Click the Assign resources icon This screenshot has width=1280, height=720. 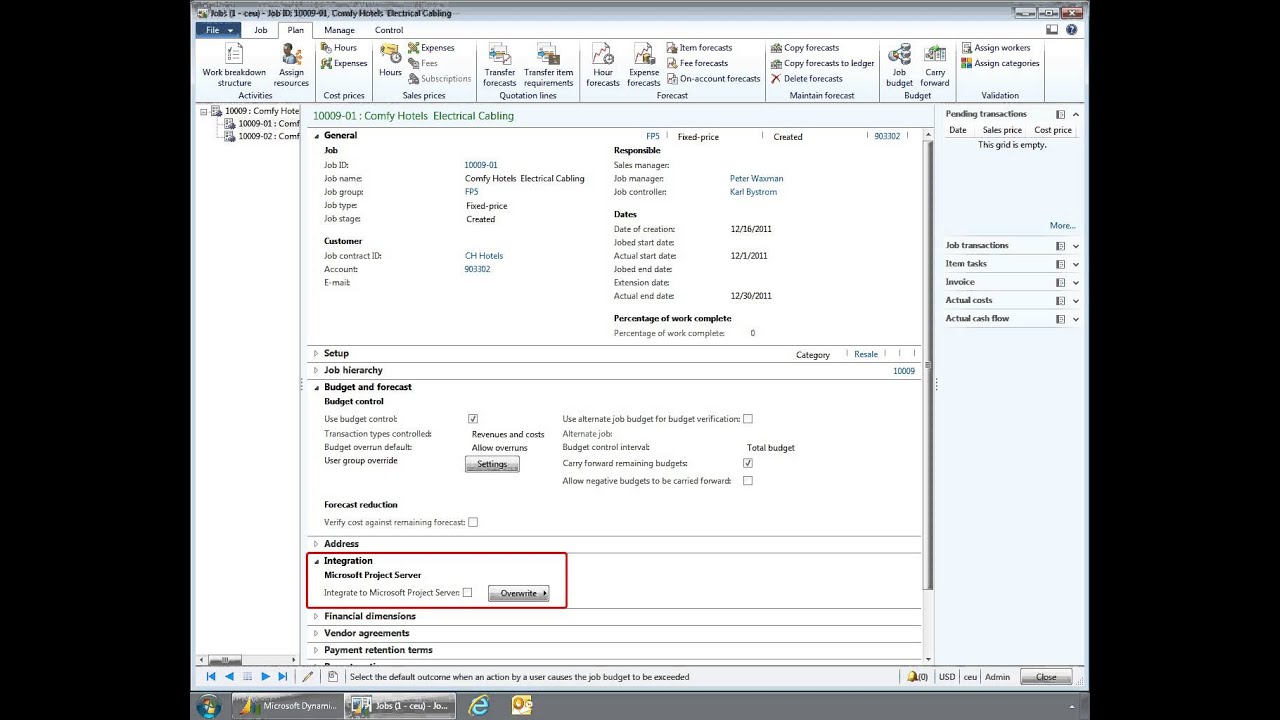click(x=291, y=66)
